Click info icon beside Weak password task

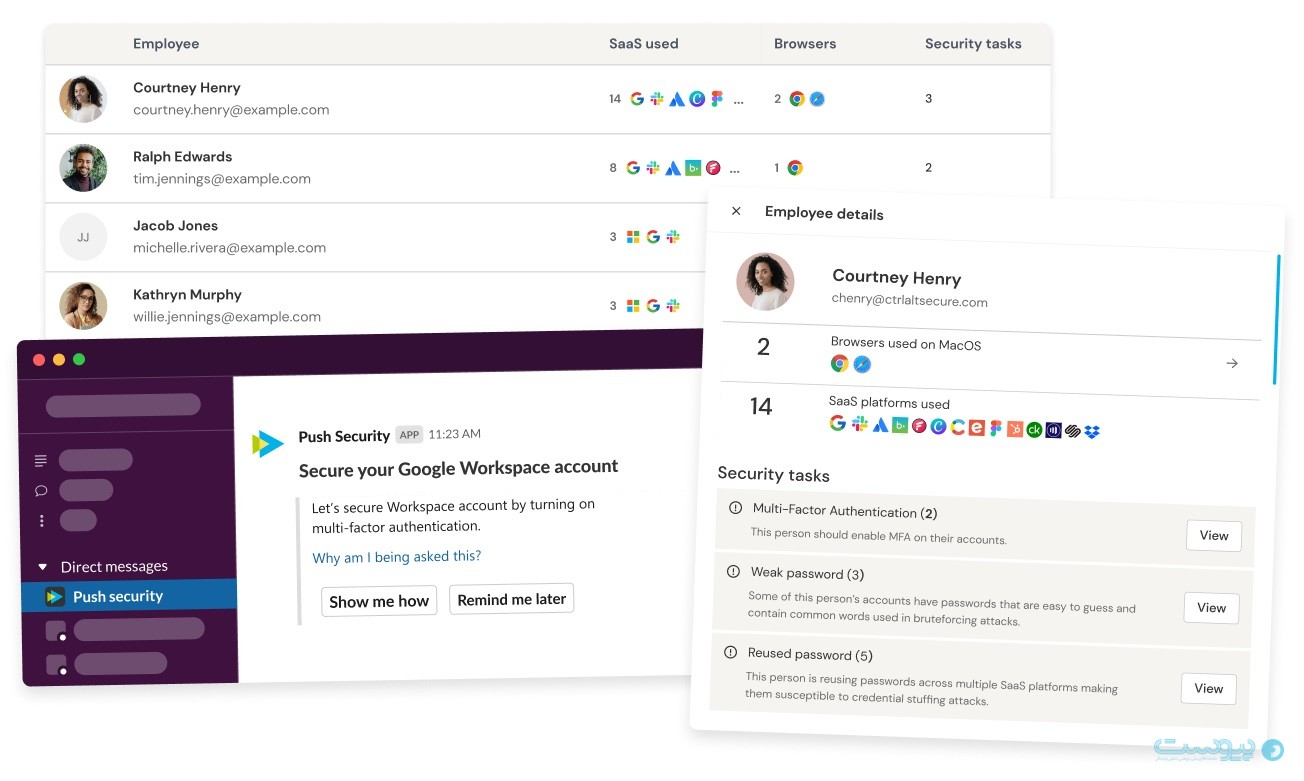pyautogui.click(x=733, y=571)
